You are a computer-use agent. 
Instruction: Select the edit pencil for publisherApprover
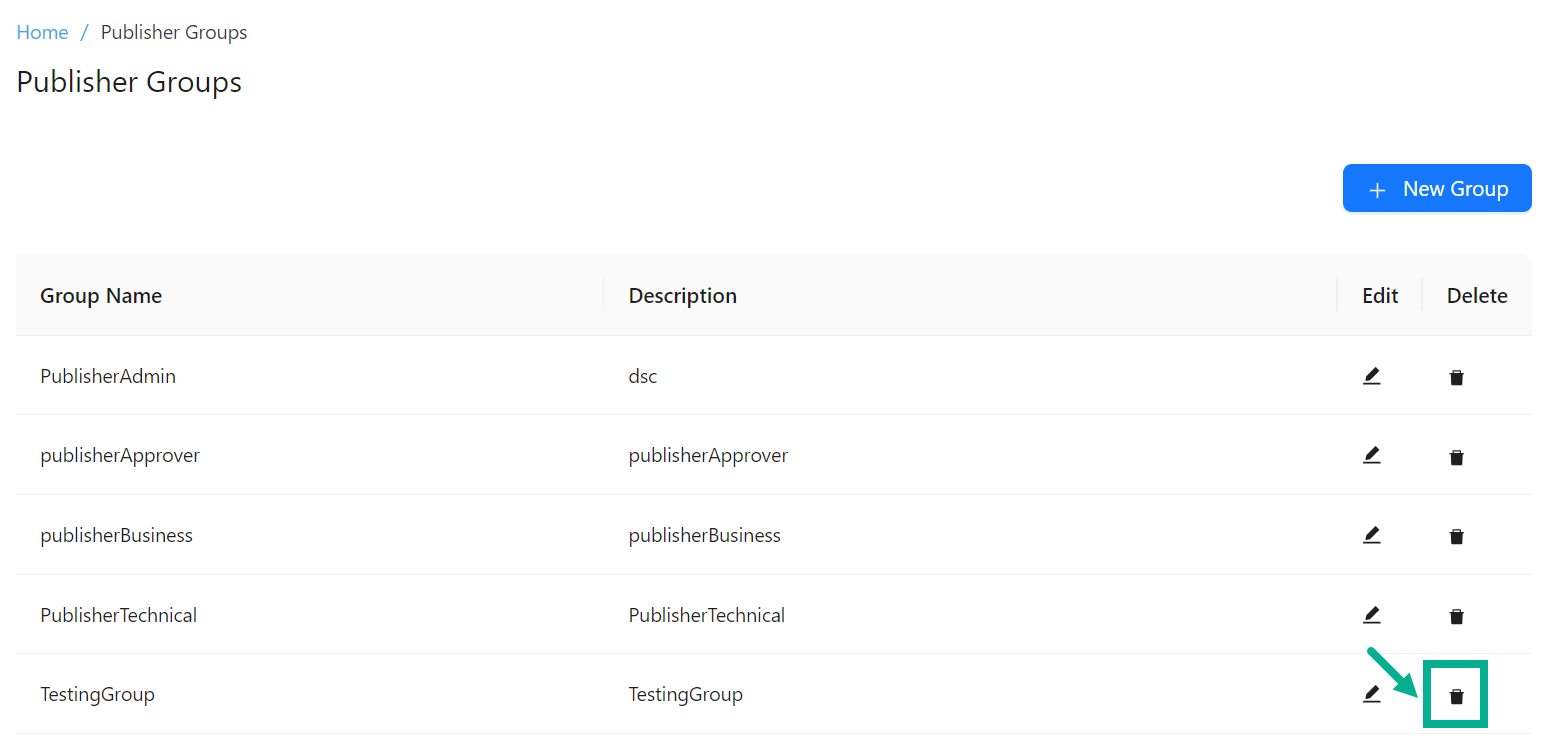[1372, 455]
